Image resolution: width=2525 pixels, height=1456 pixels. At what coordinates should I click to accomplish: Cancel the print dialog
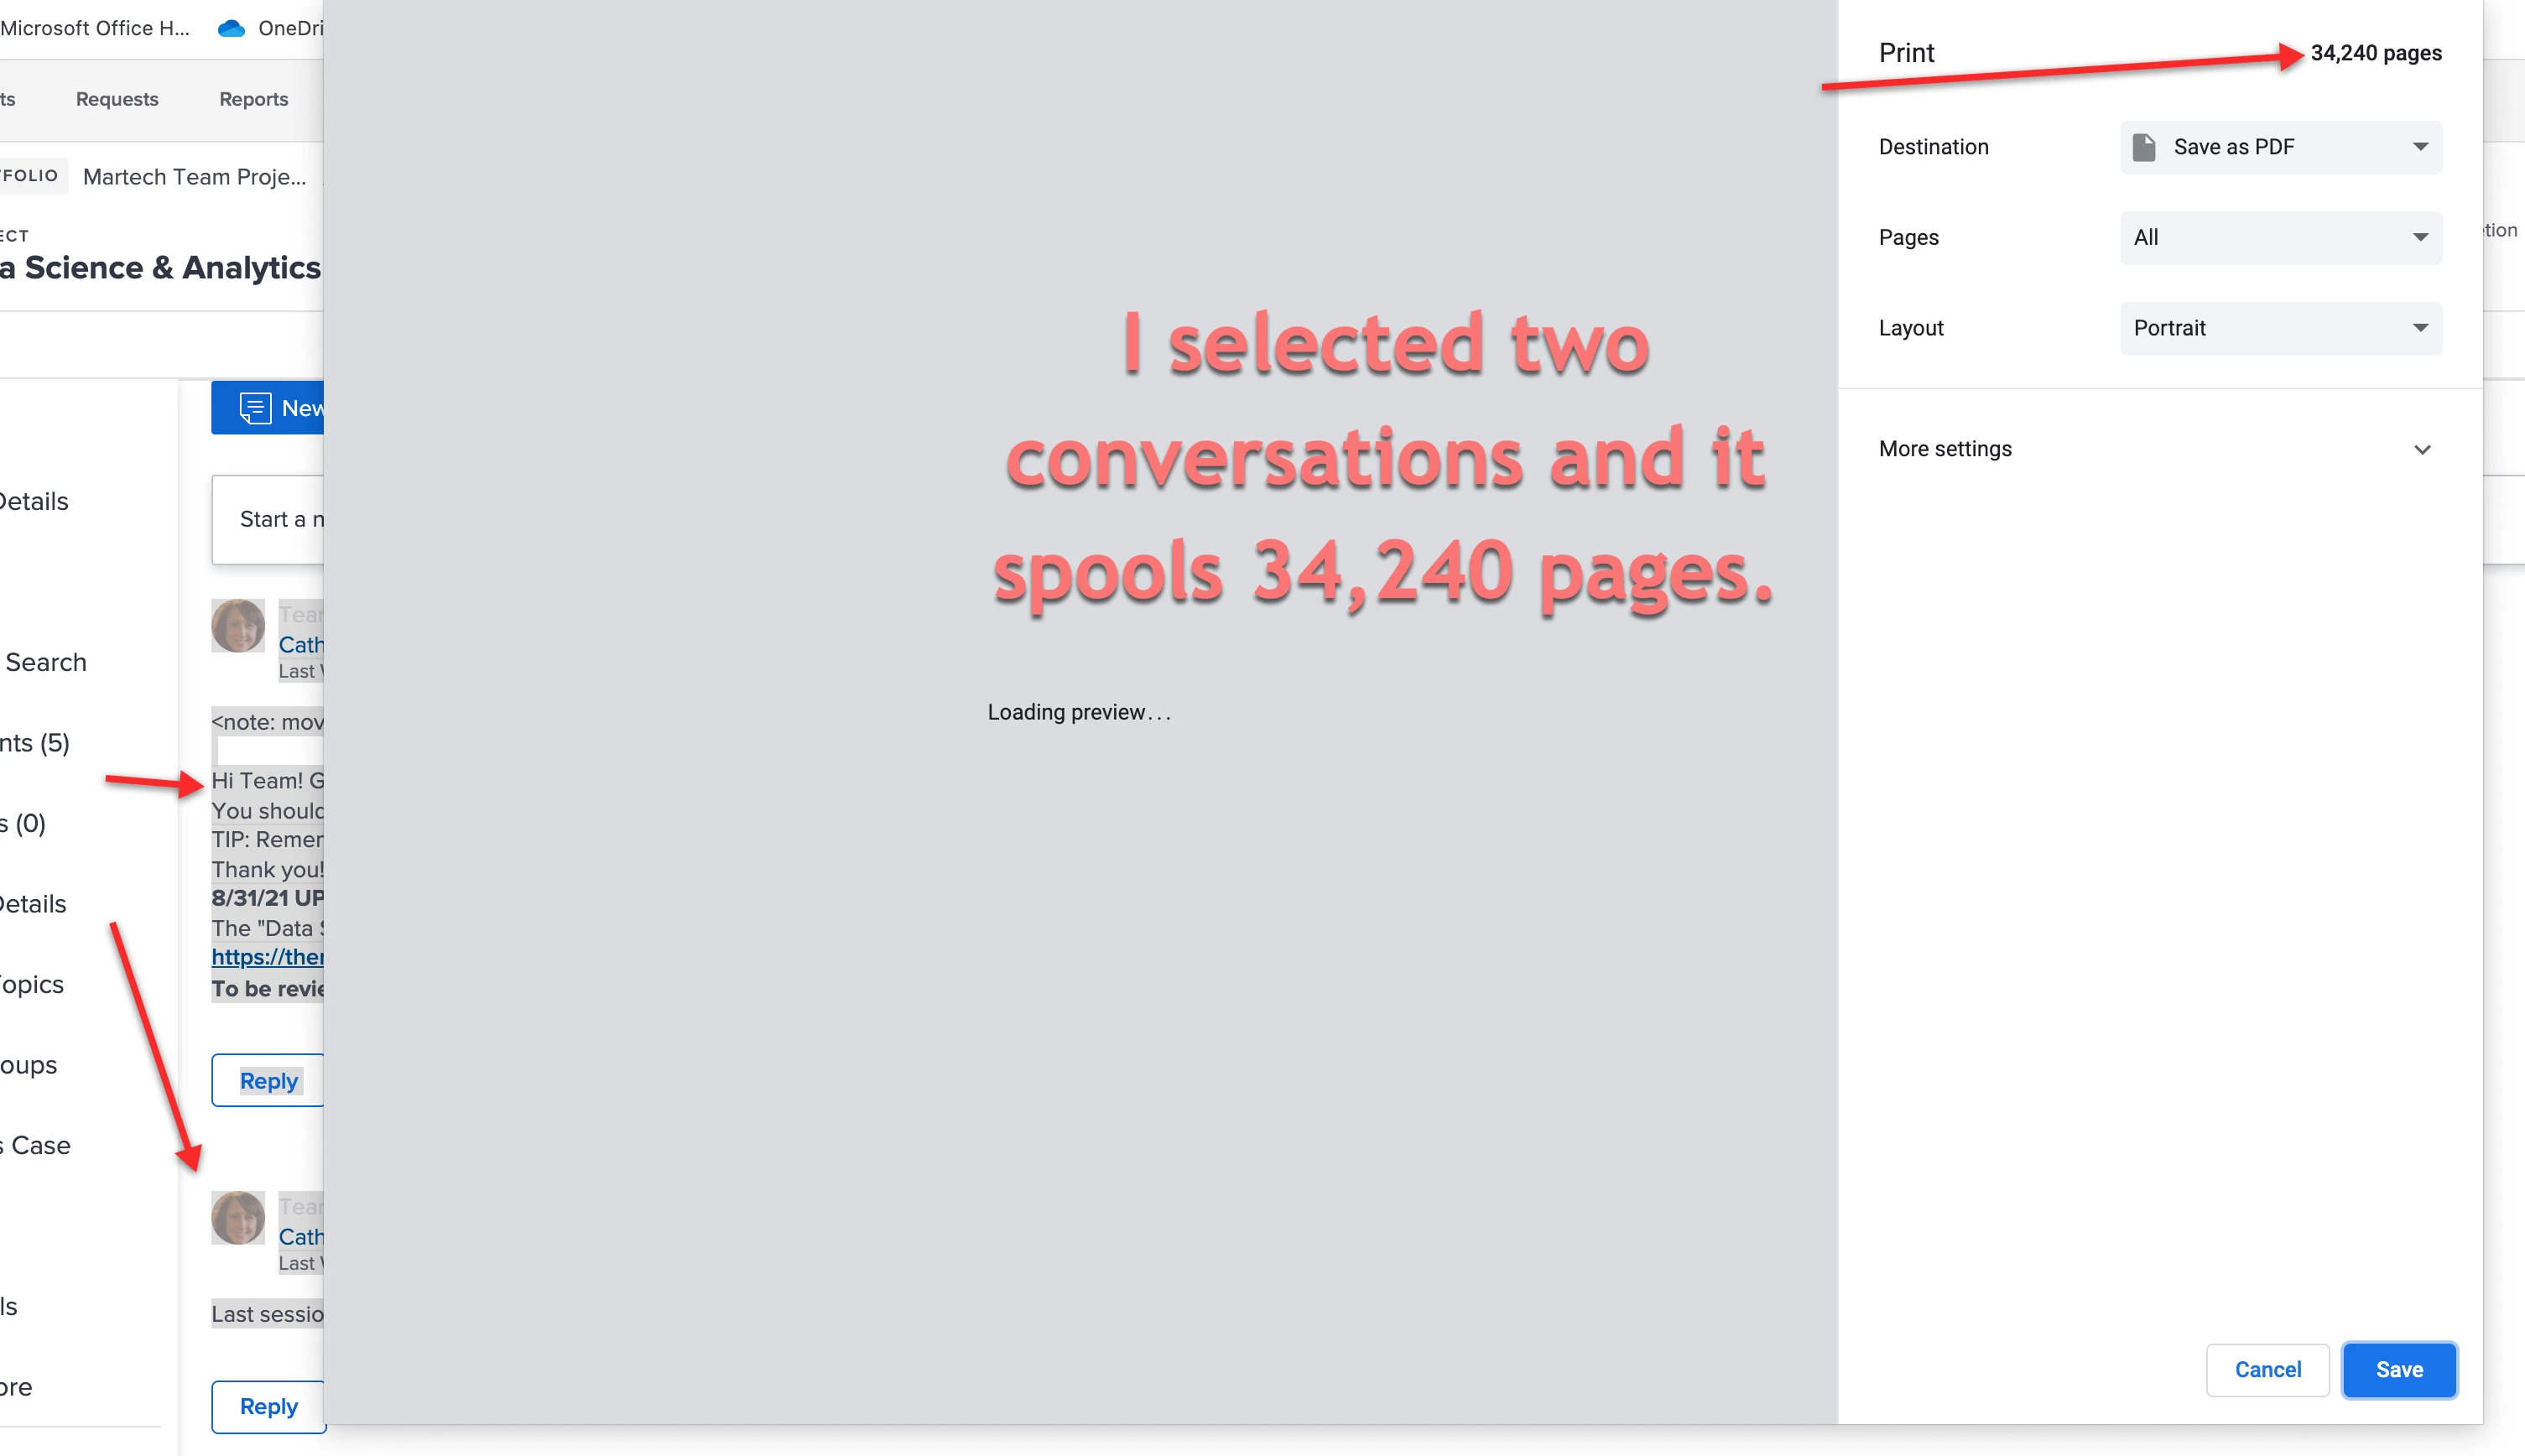[2267, 1369]
